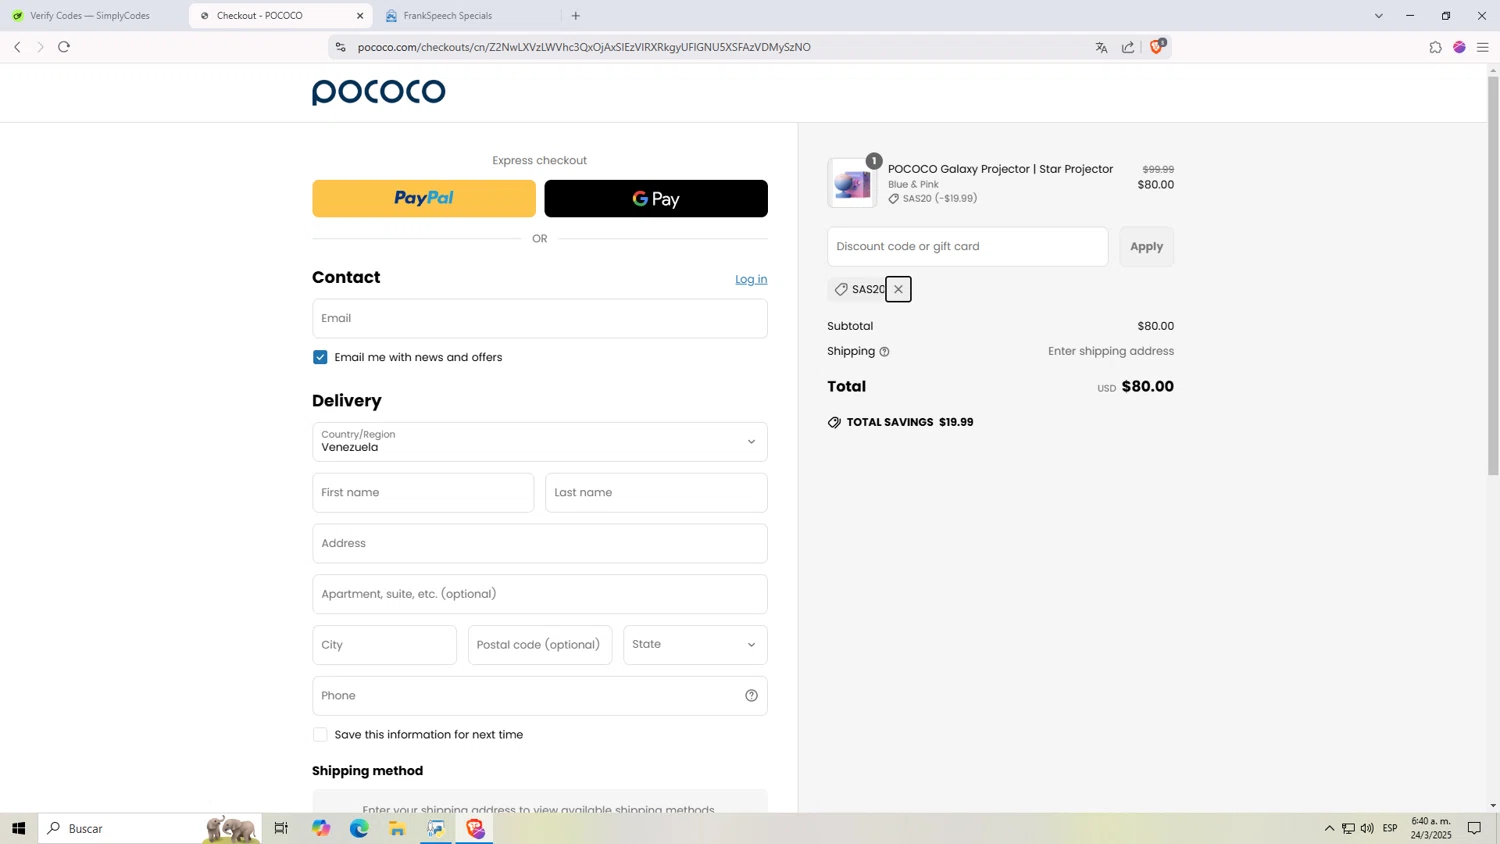Viewport: 1500px width, 844px height.
Task: Open the network tray icon
Action: pos(1348,828)
